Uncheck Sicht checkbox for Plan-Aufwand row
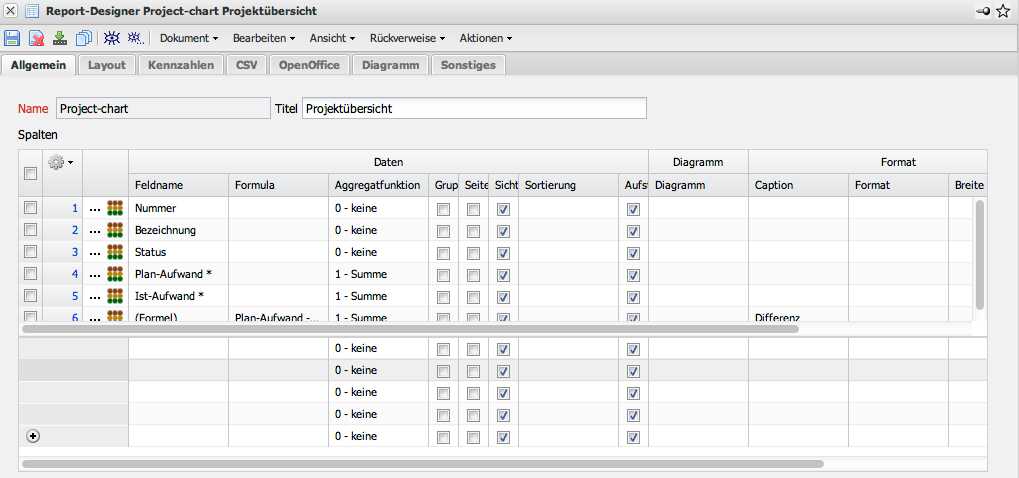This screenshot has width=1019, height=478. (x=503, y=274)
